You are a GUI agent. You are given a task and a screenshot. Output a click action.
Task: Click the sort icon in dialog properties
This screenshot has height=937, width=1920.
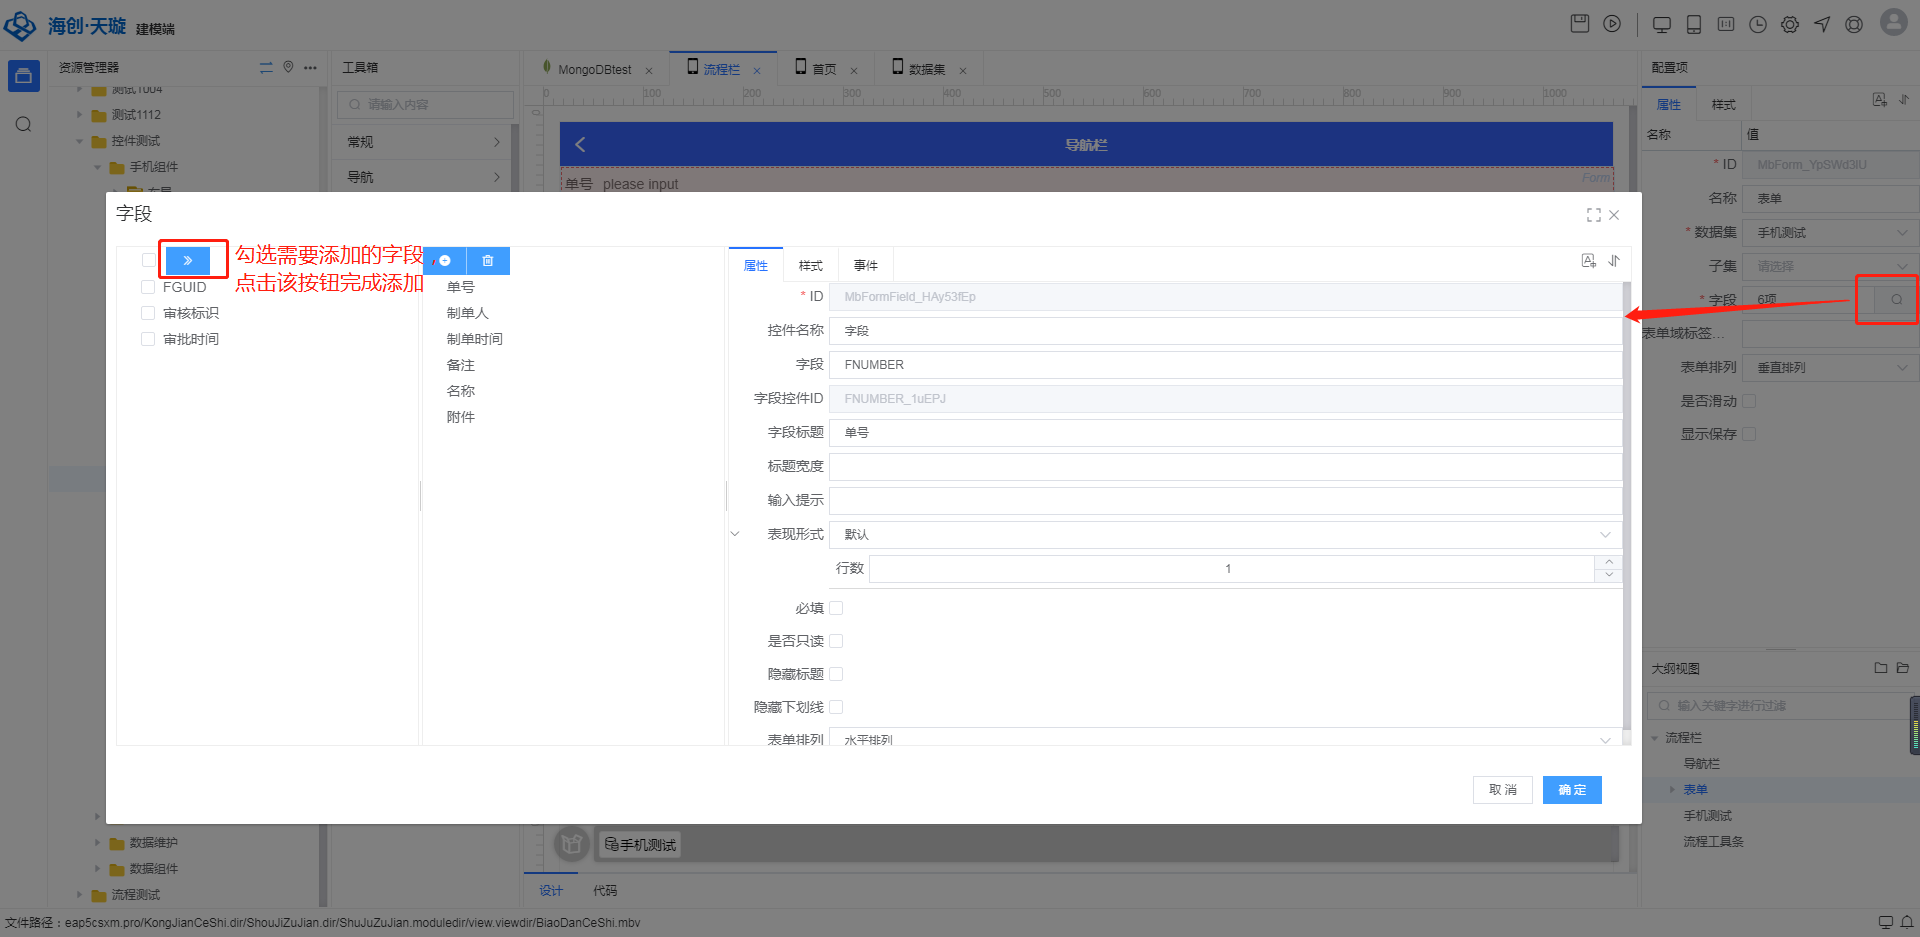point(1614,261)
